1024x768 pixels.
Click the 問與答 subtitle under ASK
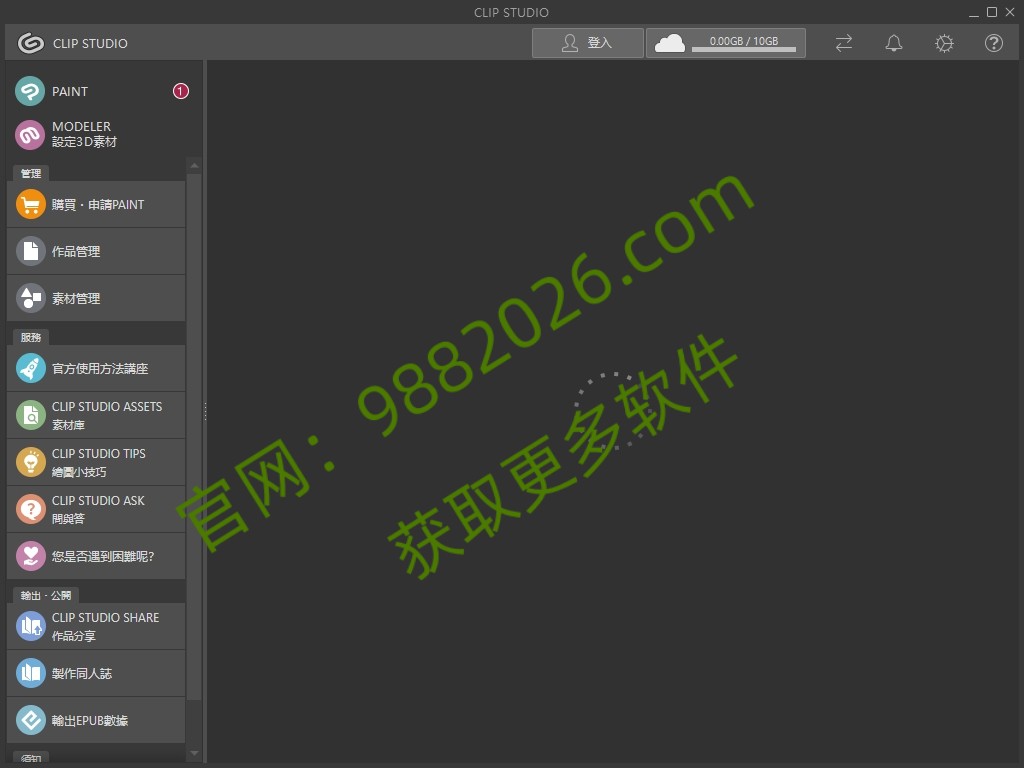pyautogui.click(x=69, y=519)
